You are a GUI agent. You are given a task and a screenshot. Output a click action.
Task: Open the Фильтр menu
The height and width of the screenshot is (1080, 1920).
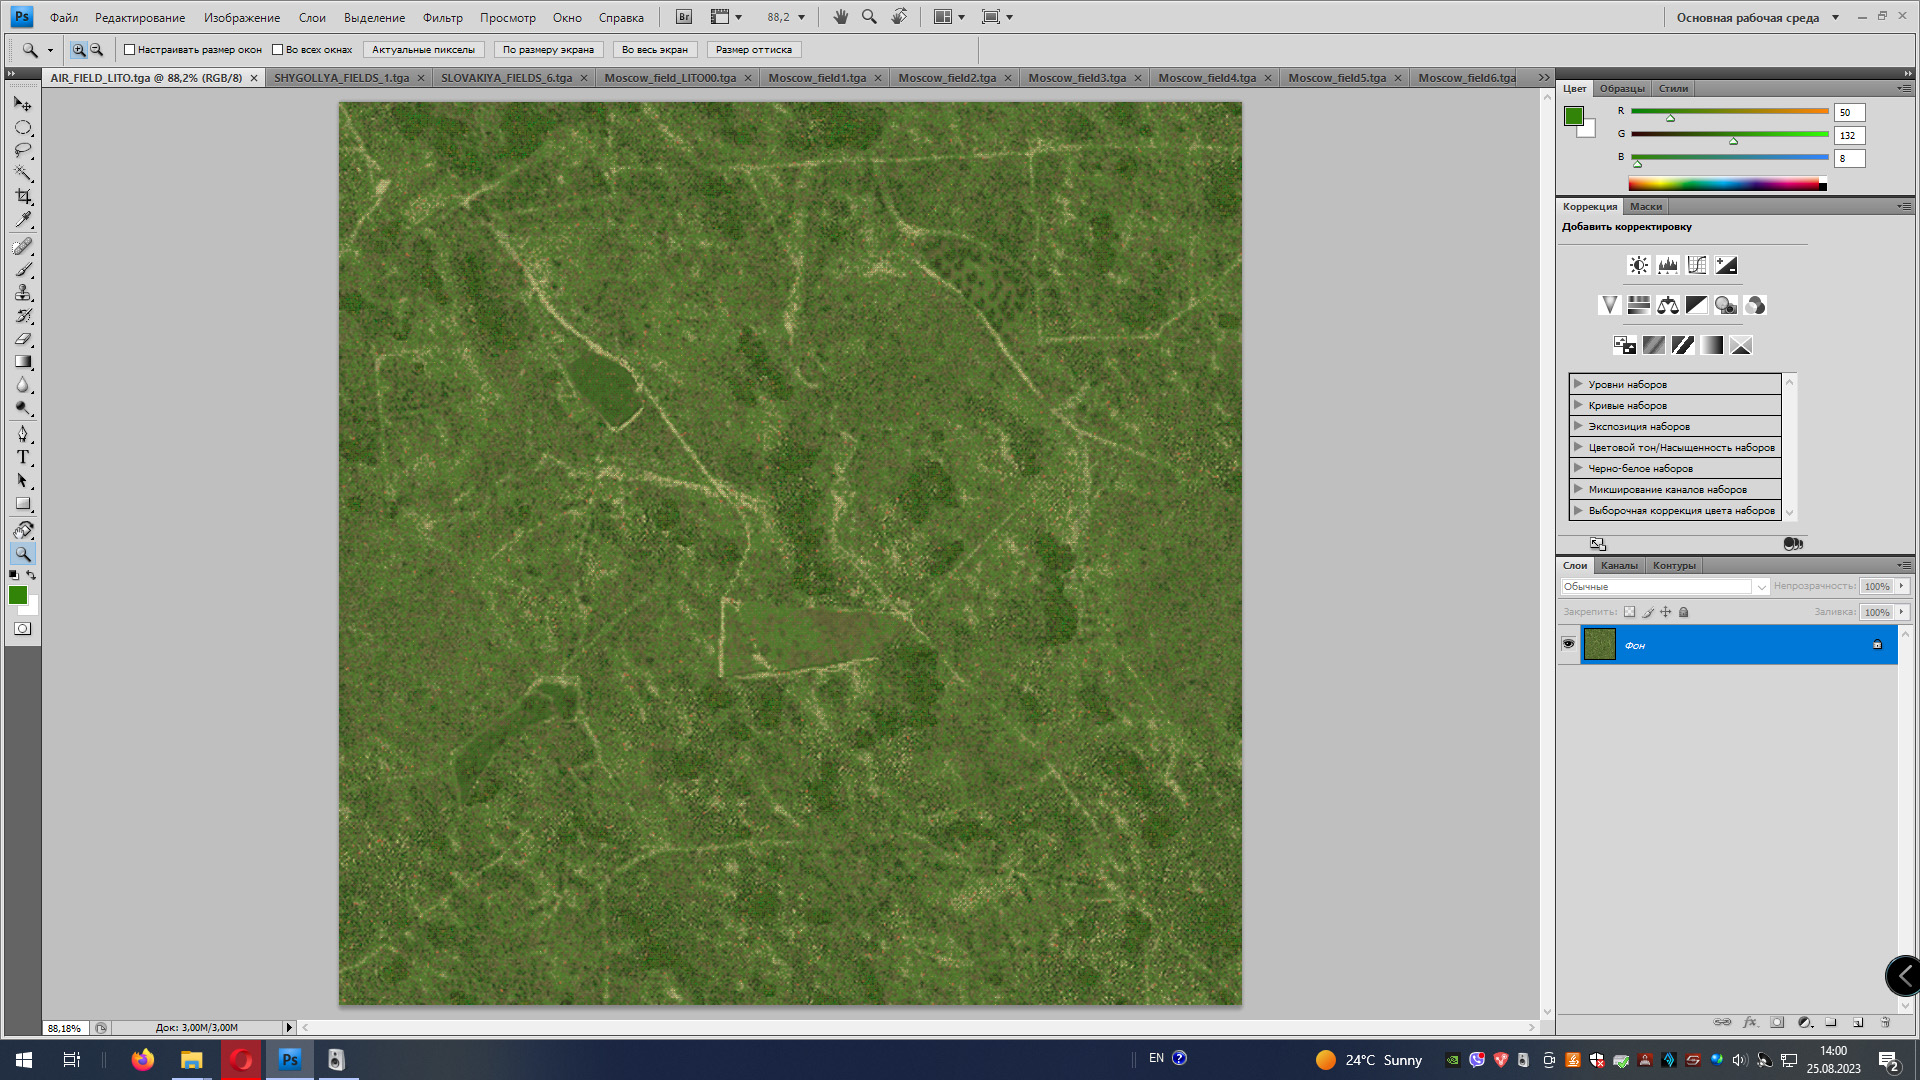point(442,18)
